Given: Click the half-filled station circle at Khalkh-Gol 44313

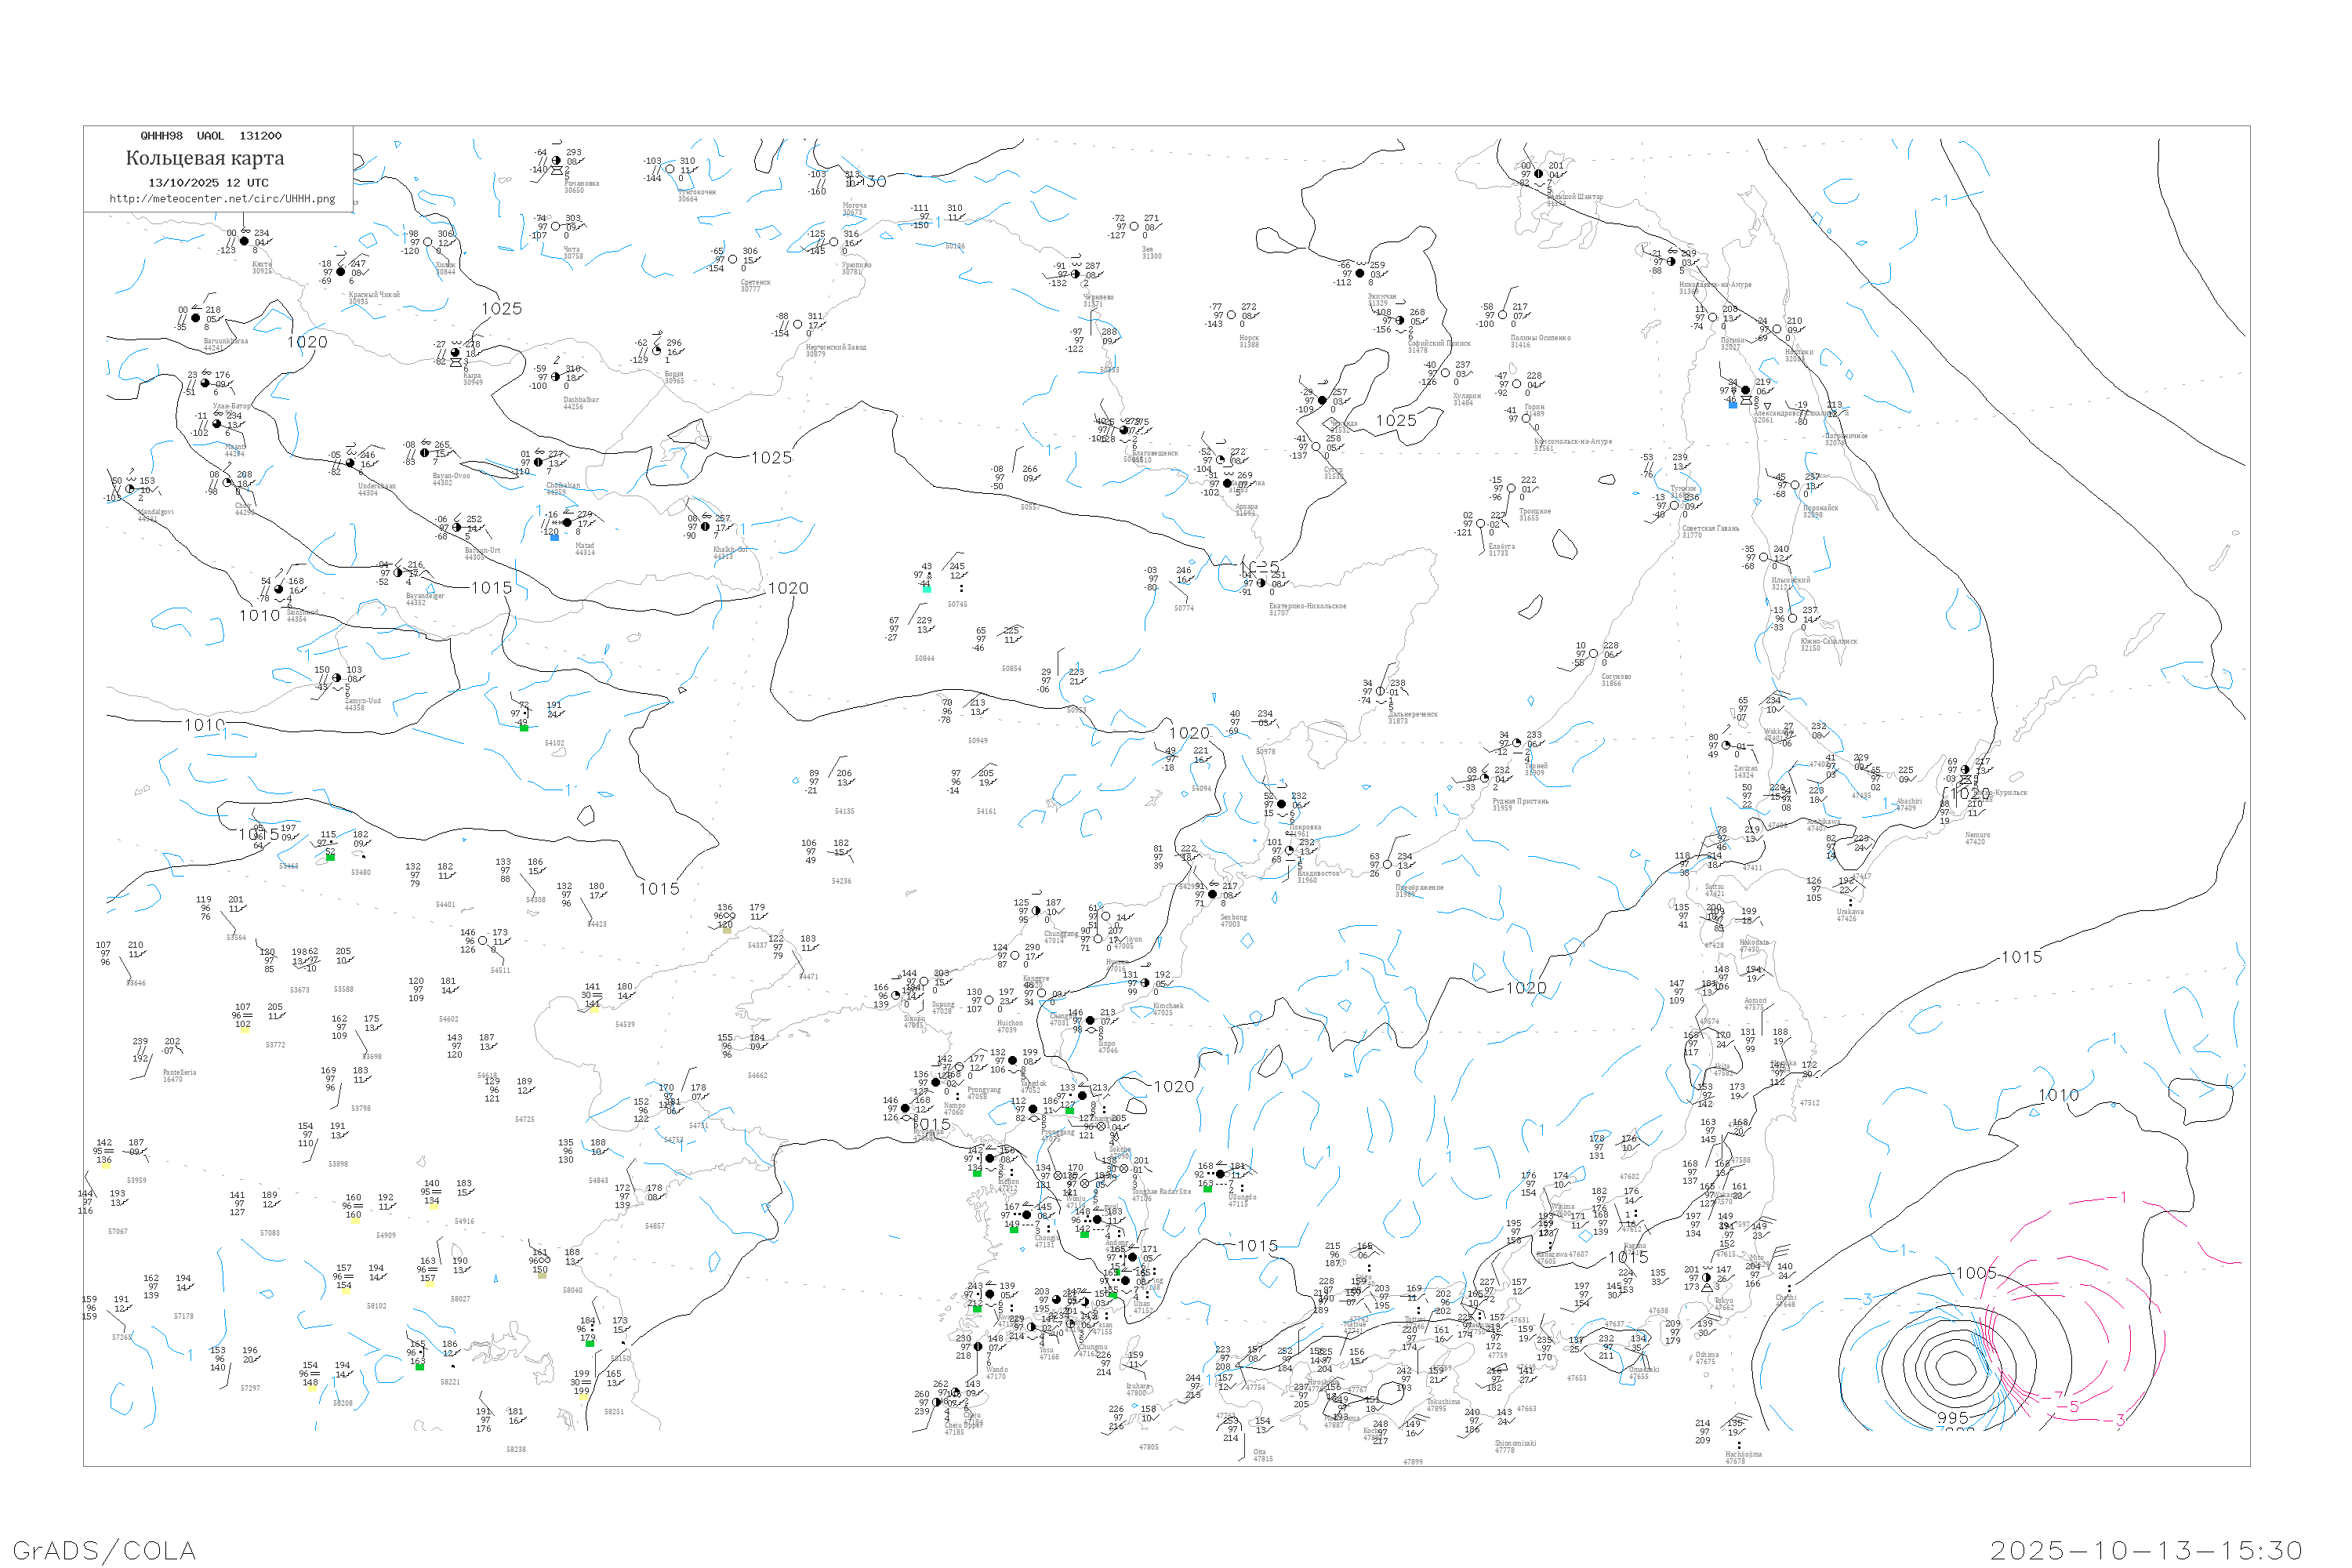Looking at the screenshot, I should 706,526.
